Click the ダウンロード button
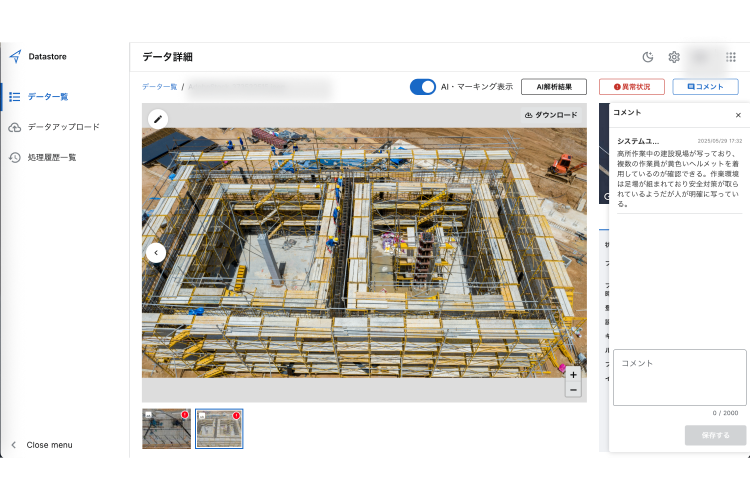750x500 pixels. pos(551,115)
